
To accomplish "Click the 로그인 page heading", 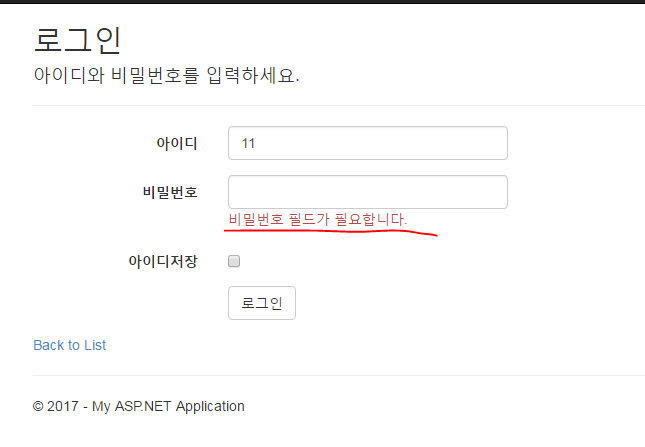I will (x=77, y=40).
